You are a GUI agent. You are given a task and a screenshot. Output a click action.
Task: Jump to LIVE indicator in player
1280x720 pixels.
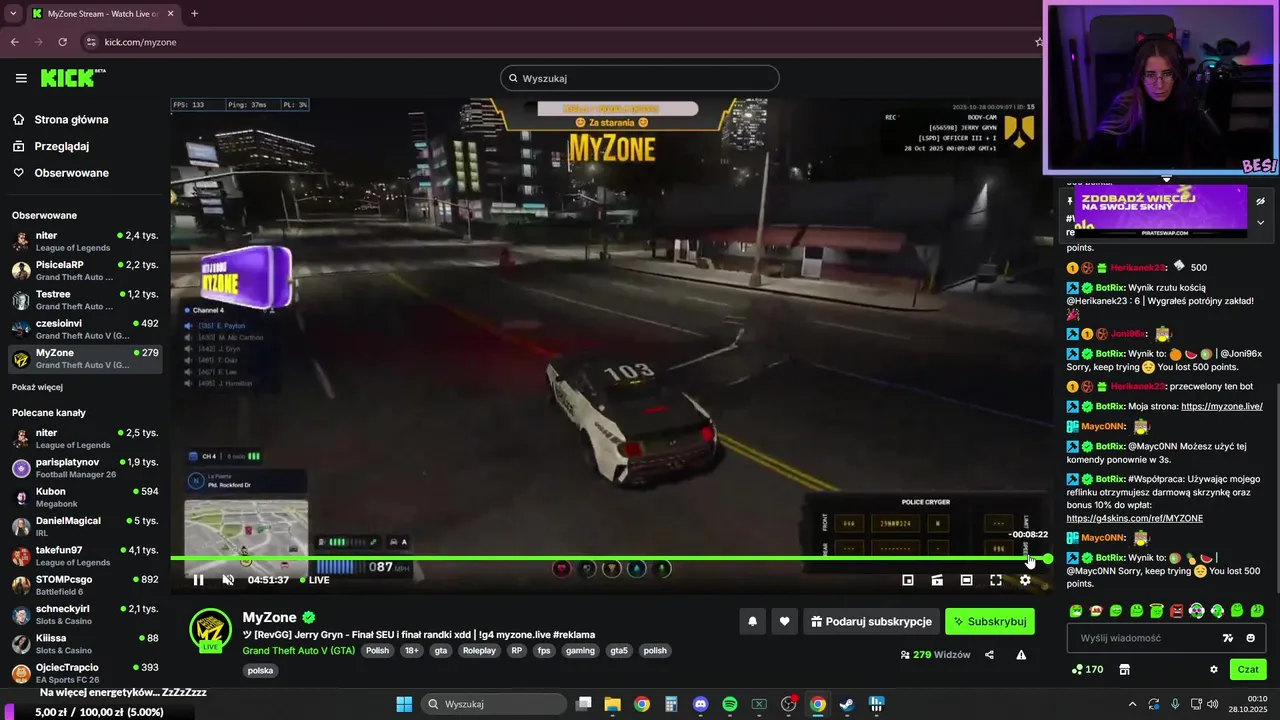[x=315, y=580]
